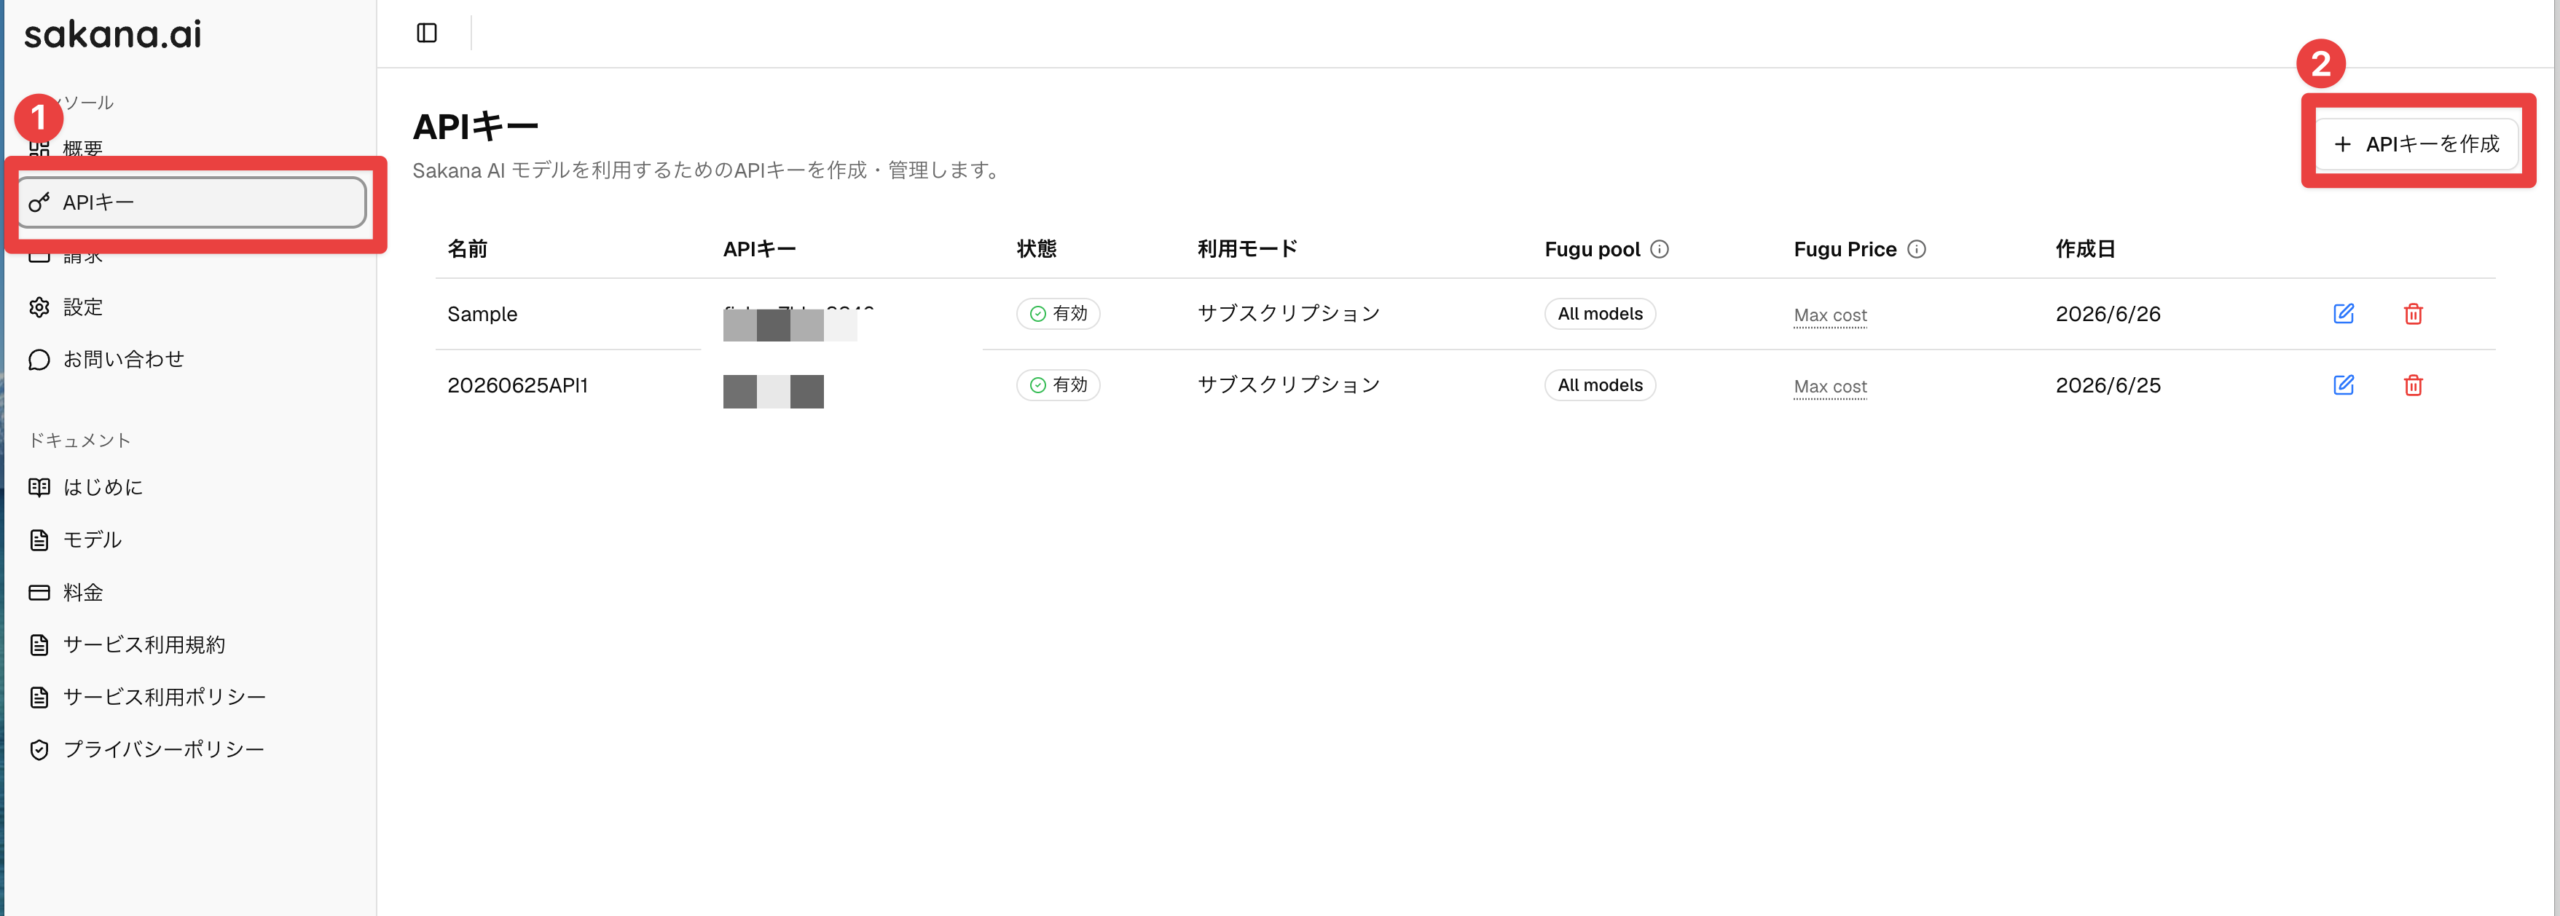Click the 名前 column header

coord(467,249)
